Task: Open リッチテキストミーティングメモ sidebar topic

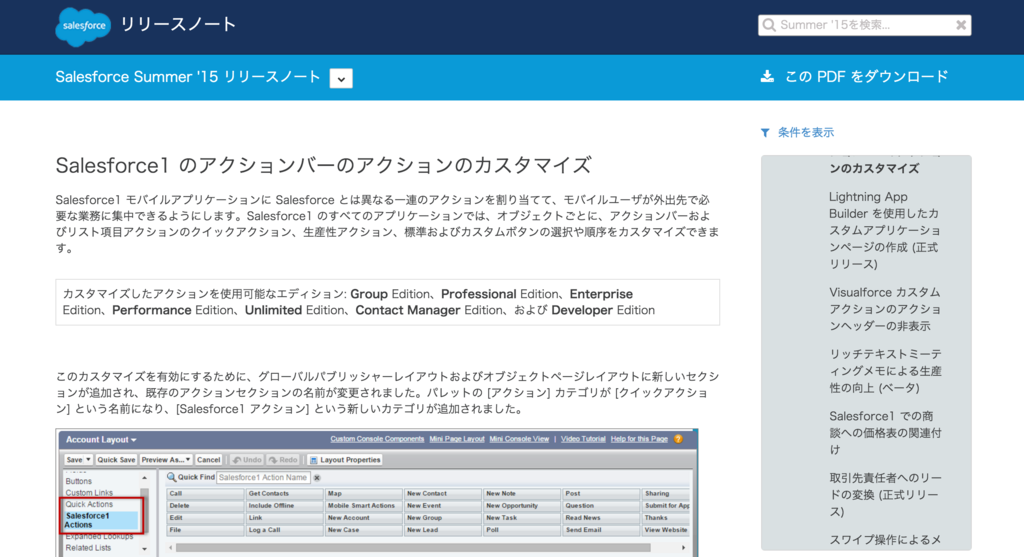Action: tap(884, 371)
